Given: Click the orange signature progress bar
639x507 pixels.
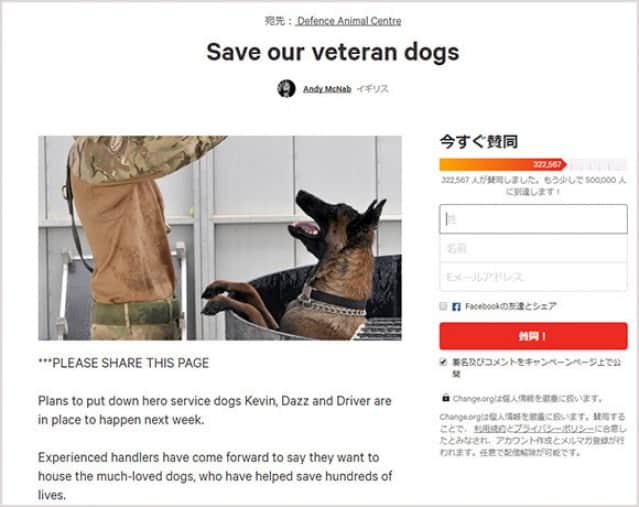Looking at the screenshot, I should tap(533, 164).
